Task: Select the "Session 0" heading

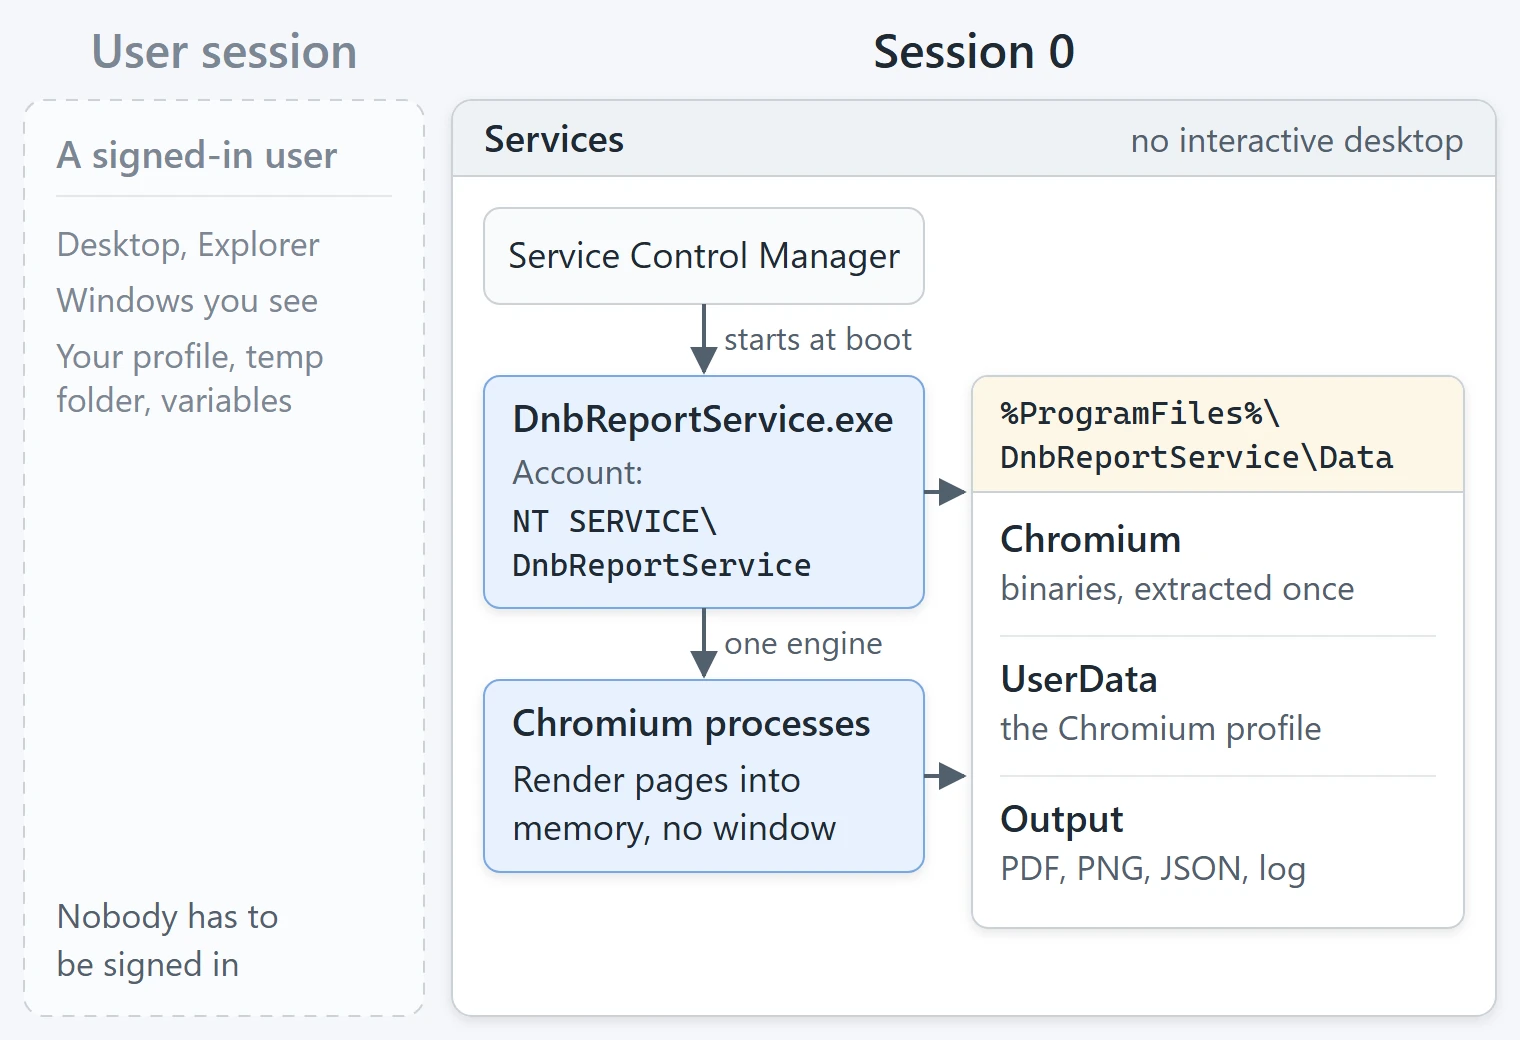Action: 974,52
